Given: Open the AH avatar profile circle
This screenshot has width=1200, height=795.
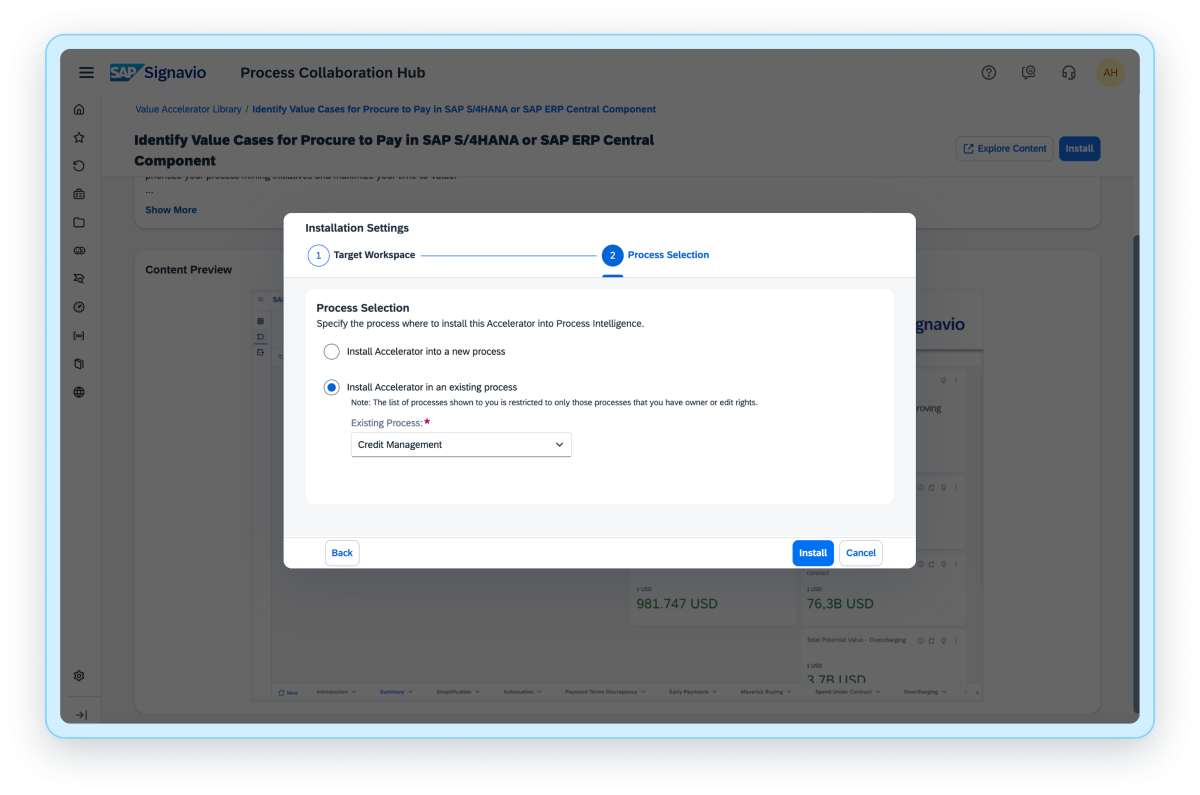Looking at the screenshot, I should click(1110, 72).
